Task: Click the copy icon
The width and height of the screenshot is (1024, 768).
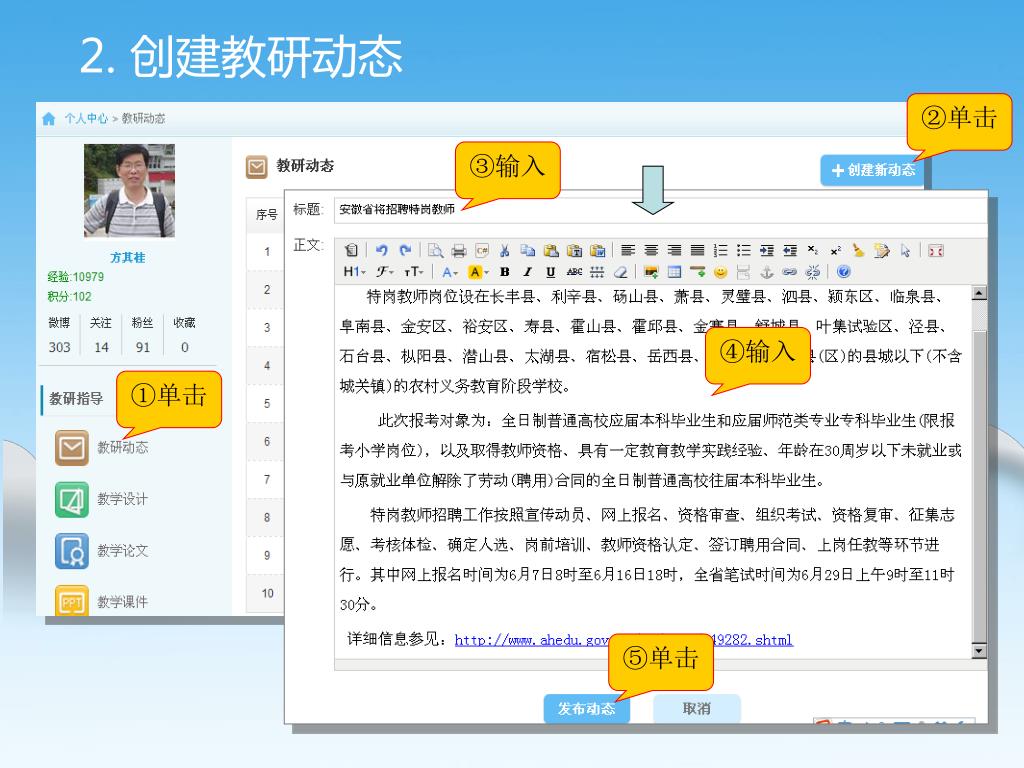Action: (x=528, y=250)
